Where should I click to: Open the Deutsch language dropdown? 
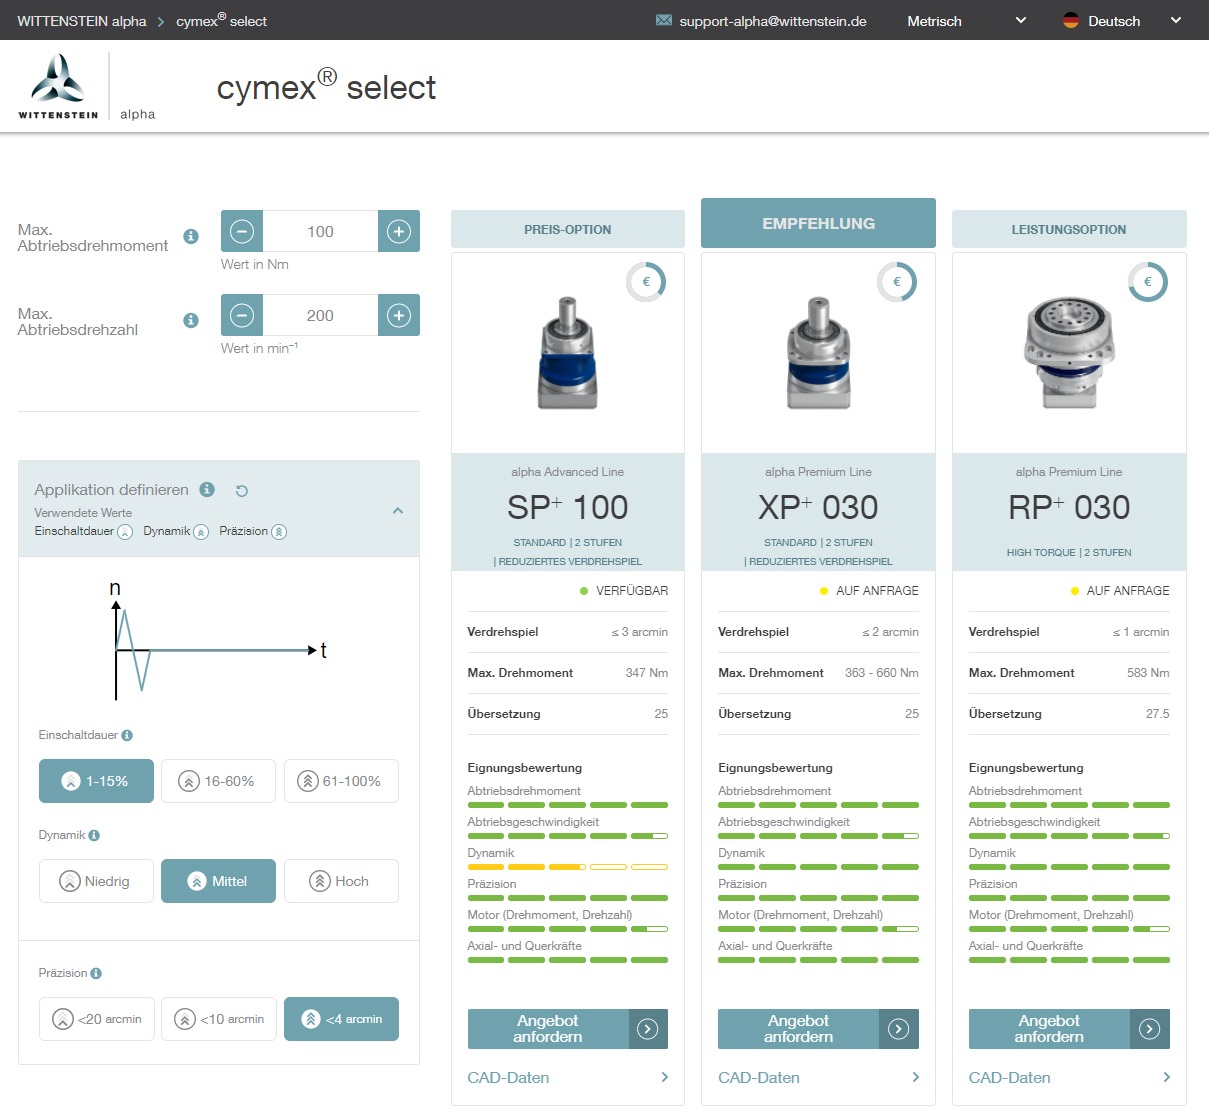coord(1120,21)
